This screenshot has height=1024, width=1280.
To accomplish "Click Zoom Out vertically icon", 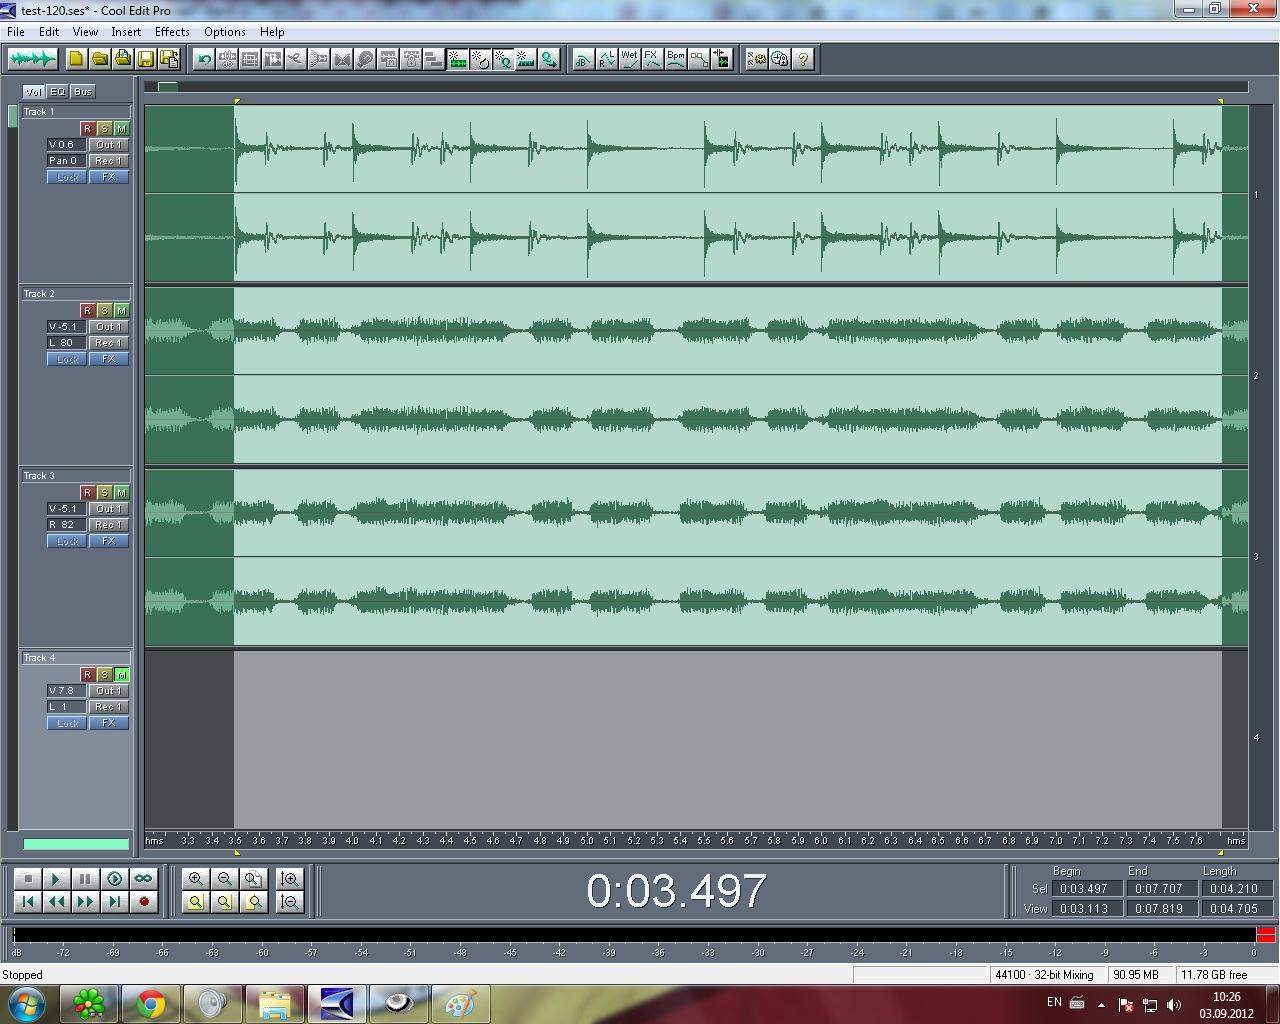I will click(290, 902).
